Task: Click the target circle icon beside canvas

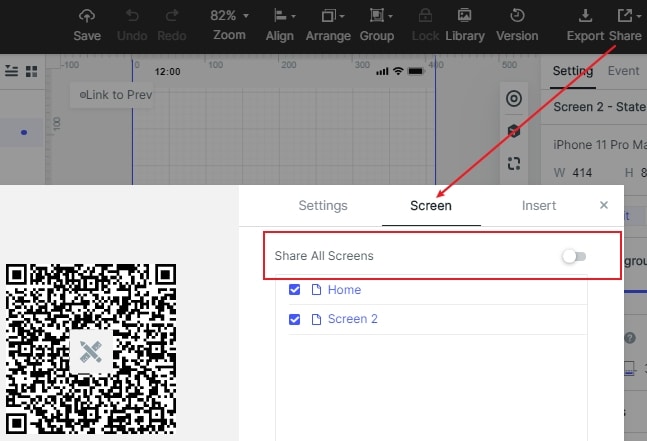Action: coord(514,99)
